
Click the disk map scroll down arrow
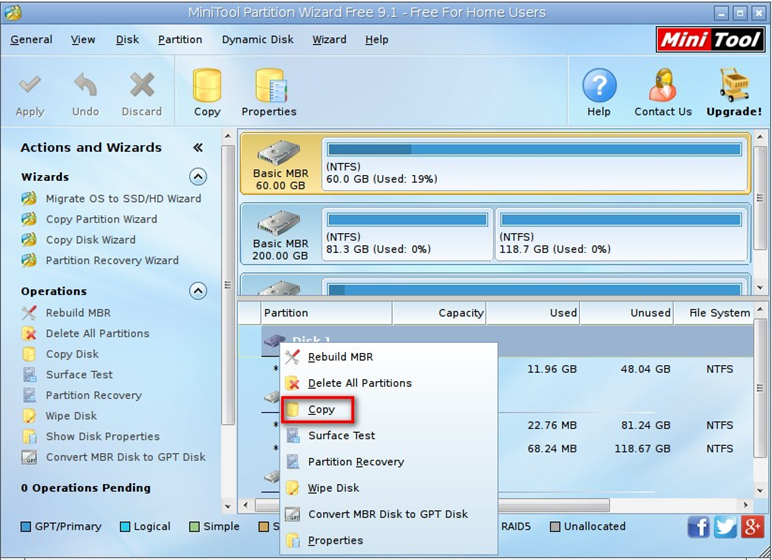tap(761, 288)
